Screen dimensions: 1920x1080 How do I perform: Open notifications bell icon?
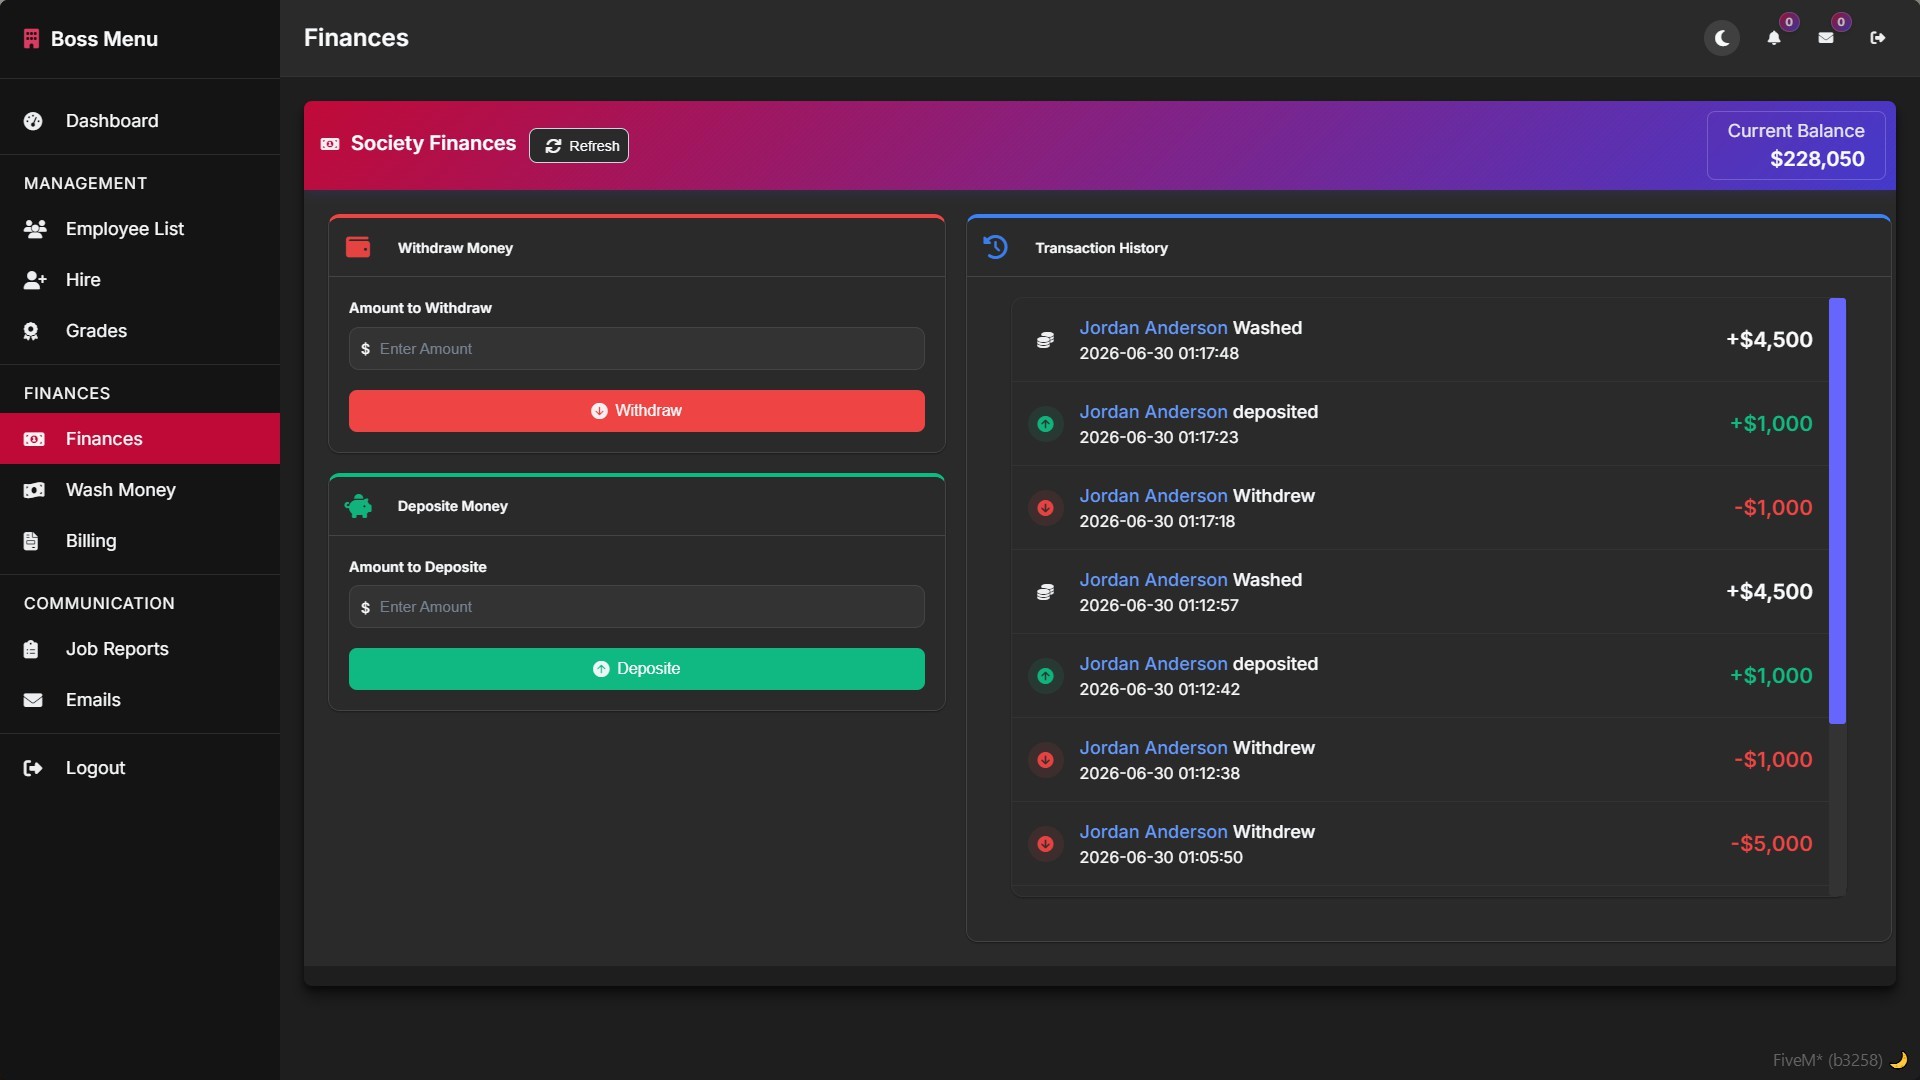(1774, 38)
